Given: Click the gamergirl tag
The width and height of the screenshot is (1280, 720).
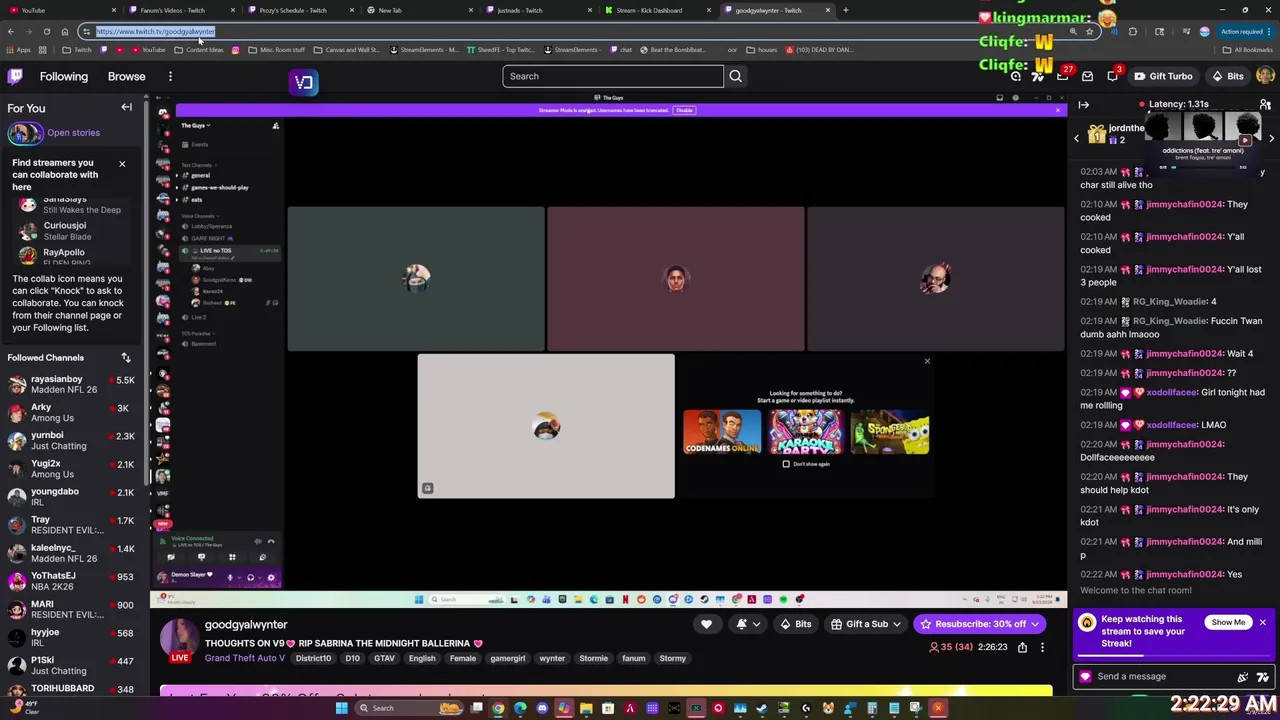Looking at the screenshot, I should (x=507, y=658).
